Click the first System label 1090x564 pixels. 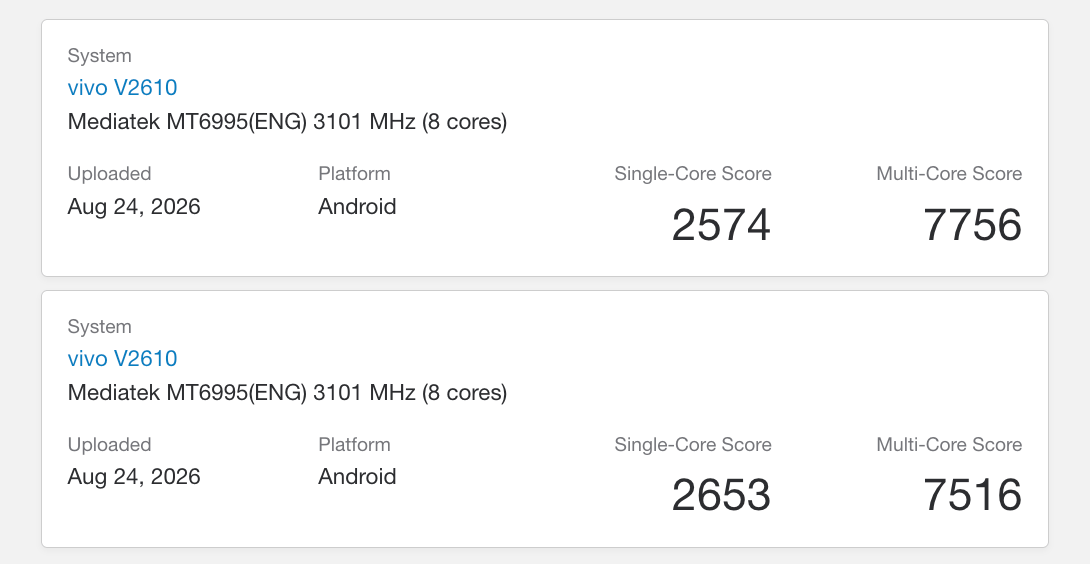99,56
